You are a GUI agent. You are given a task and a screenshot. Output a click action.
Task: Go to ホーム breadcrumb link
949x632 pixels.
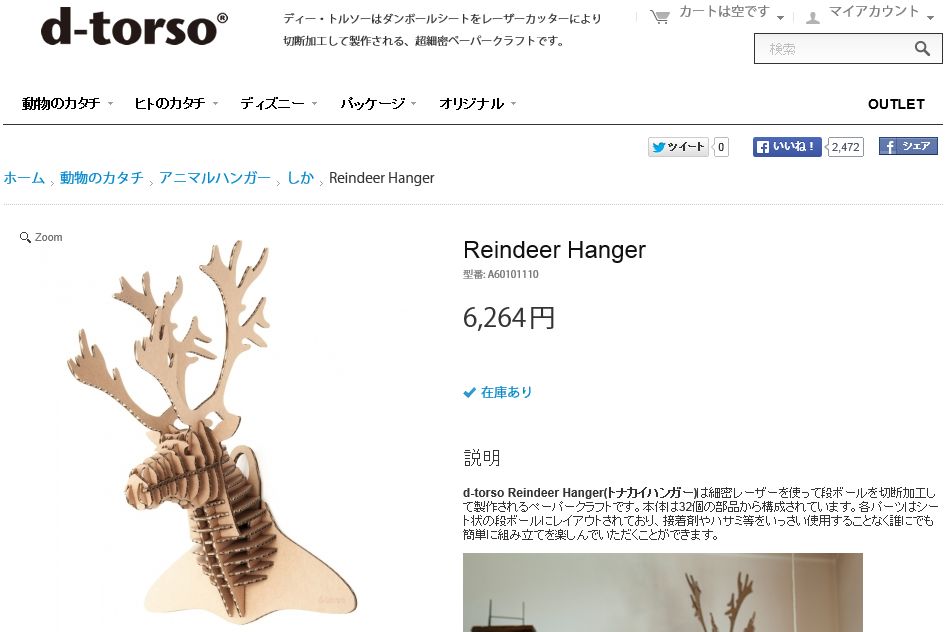[24, 178]
